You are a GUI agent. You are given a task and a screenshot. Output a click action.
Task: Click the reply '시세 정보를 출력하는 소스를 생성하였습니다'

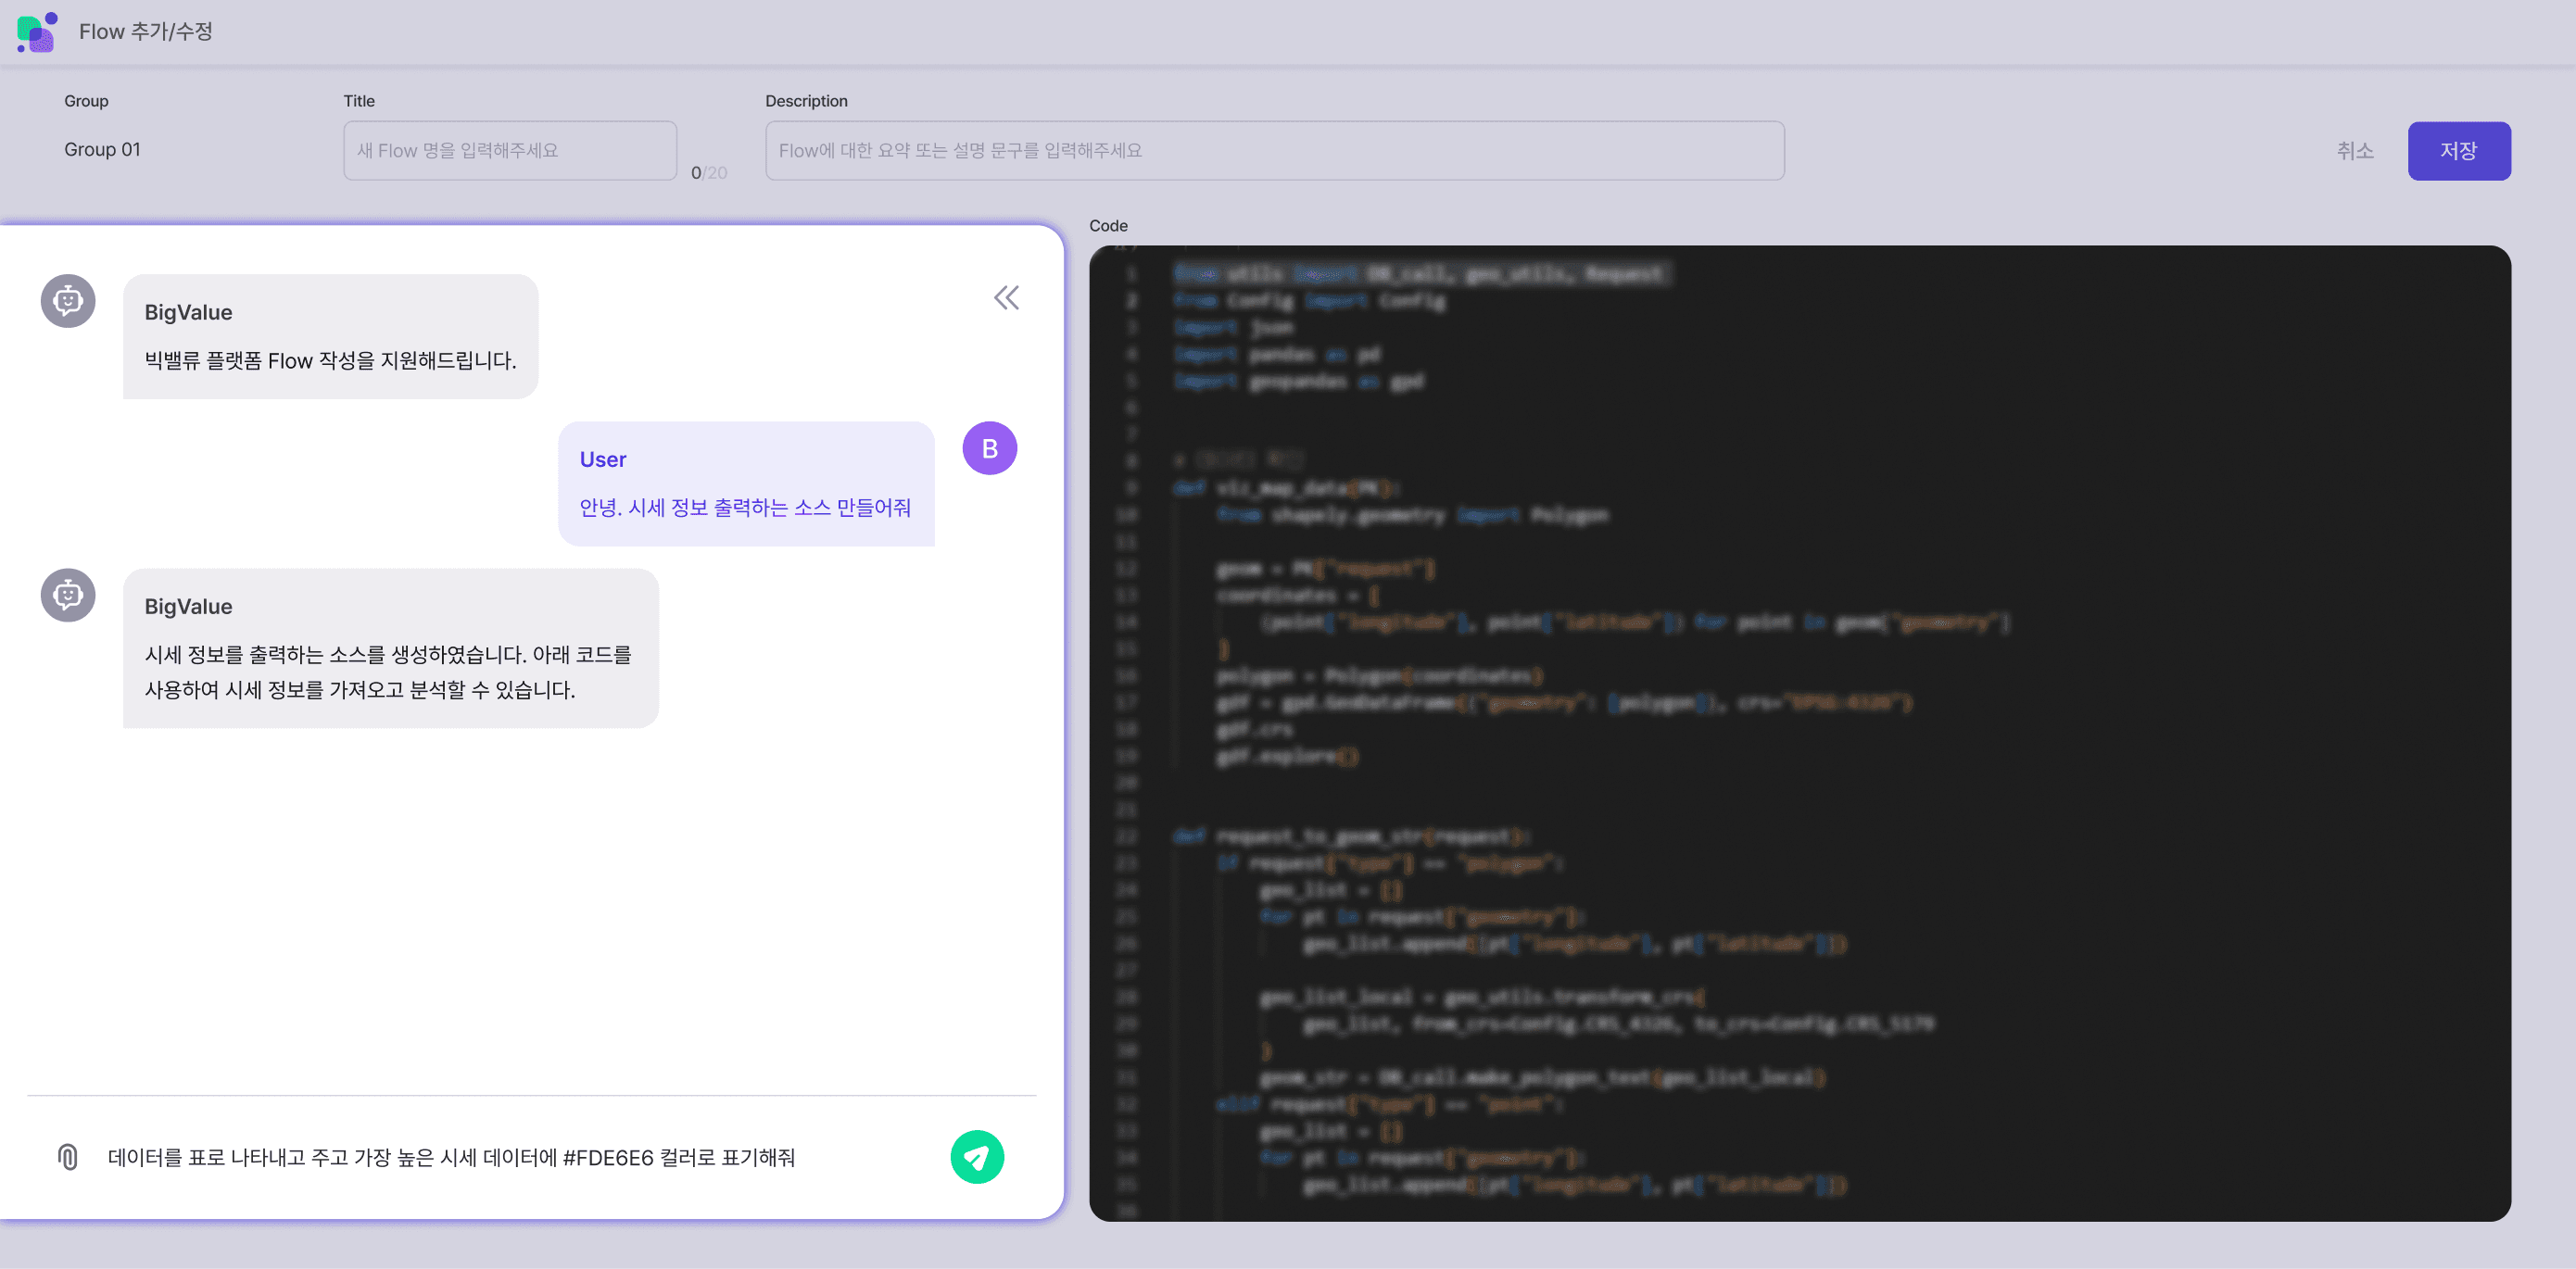[388, 672]
